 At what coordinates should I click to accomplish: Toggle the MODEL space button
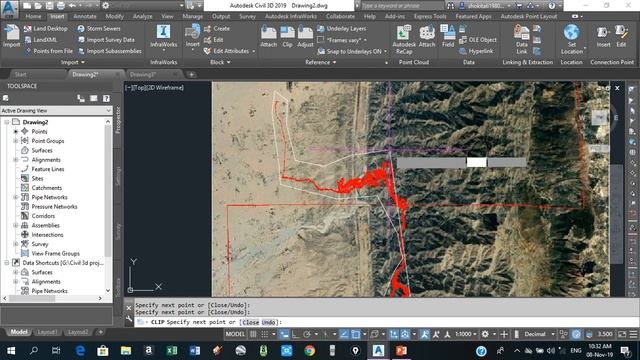[235, 334]
